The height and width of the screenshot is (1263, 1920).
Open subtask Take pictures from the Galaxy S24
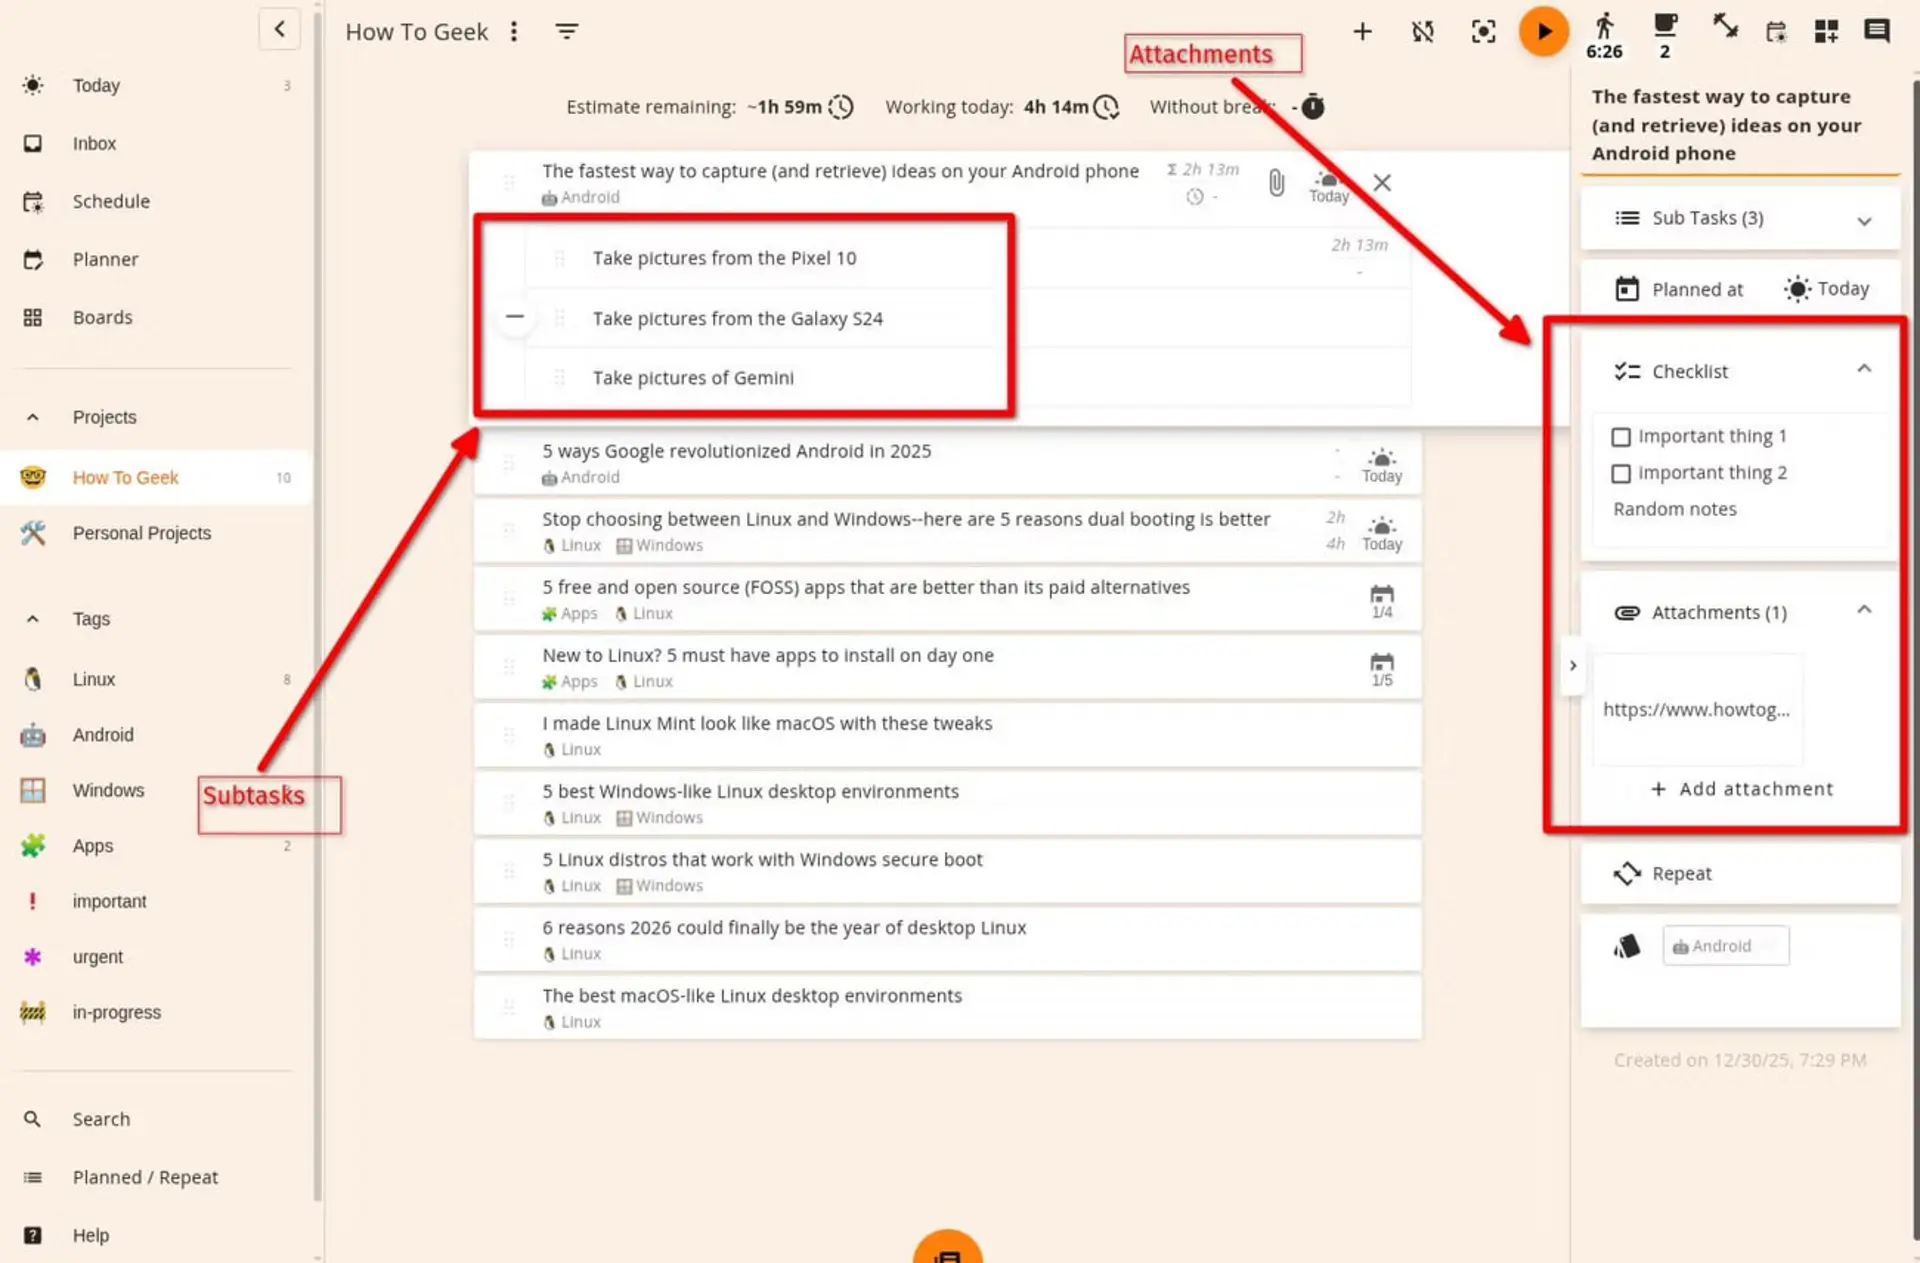pos(737,319)
